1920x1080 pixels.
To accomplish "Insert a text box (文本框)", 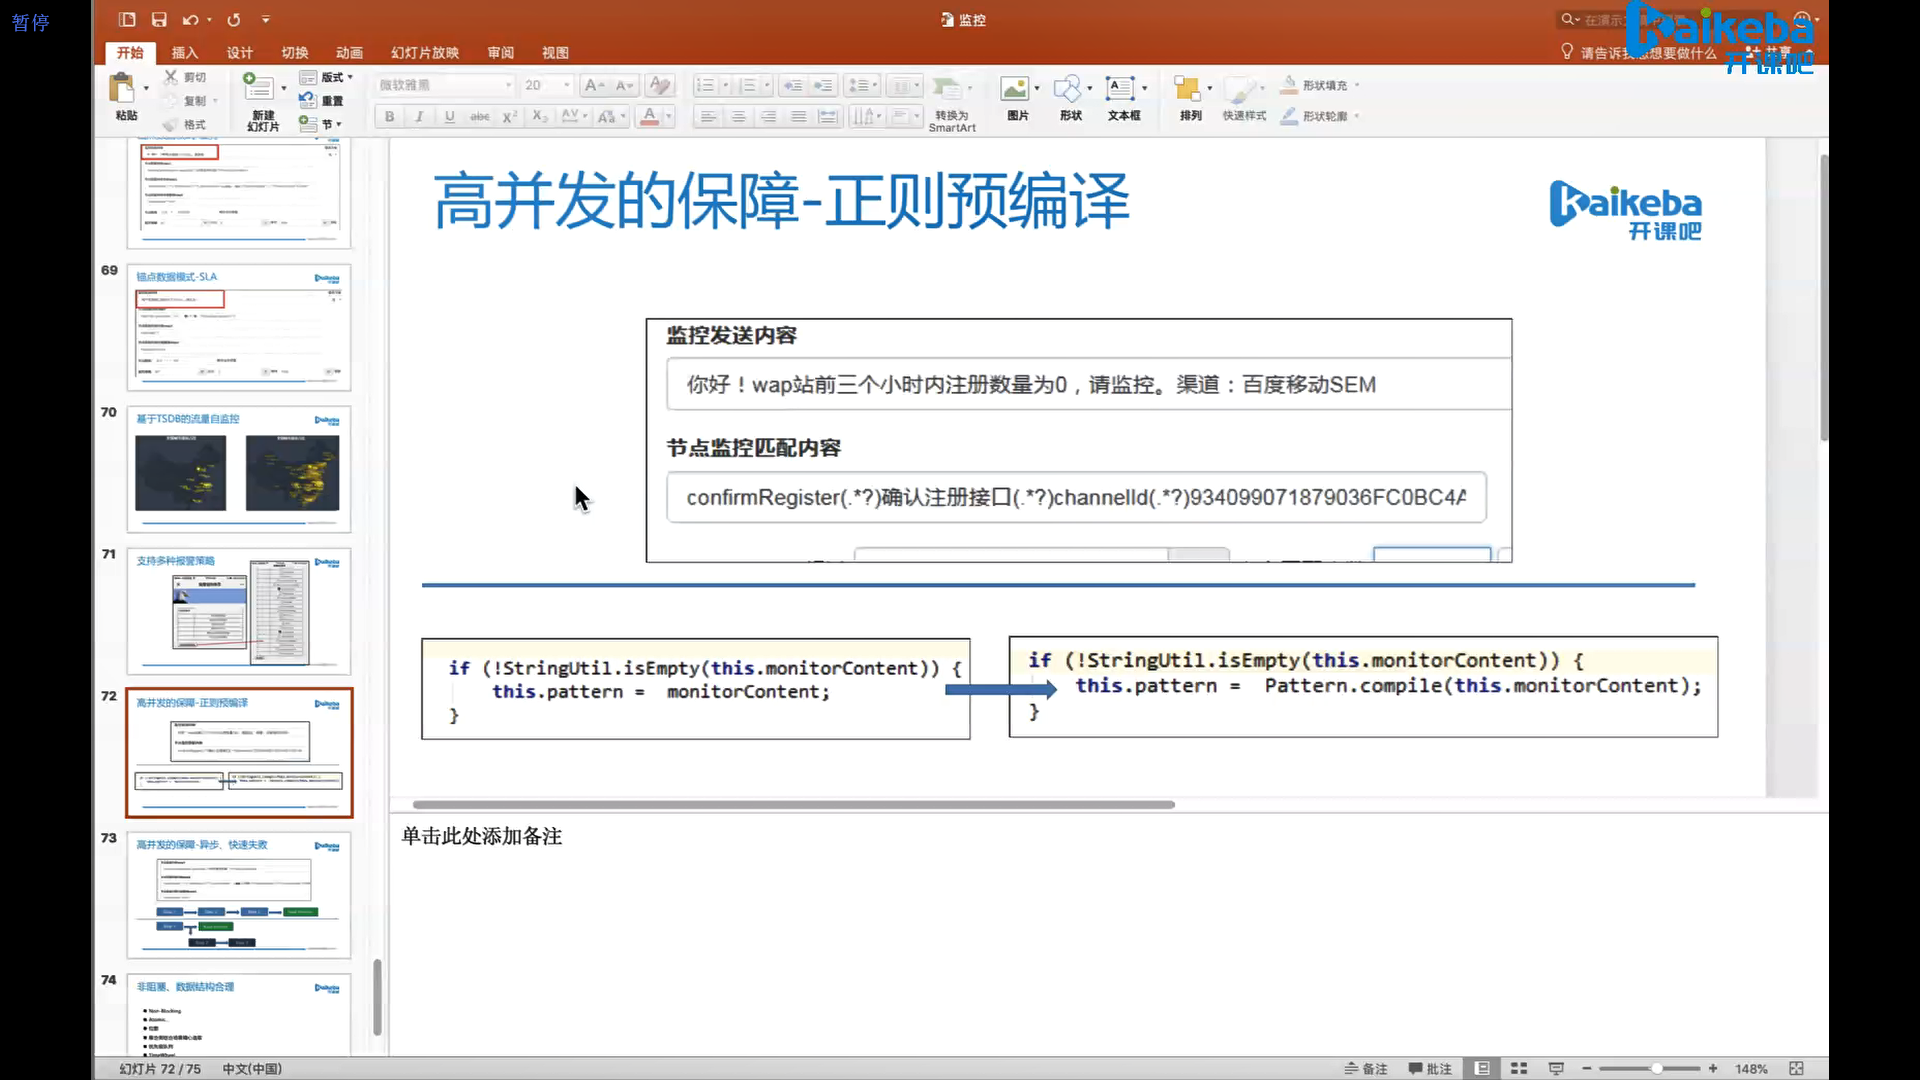I will [x=1120, y=89].
